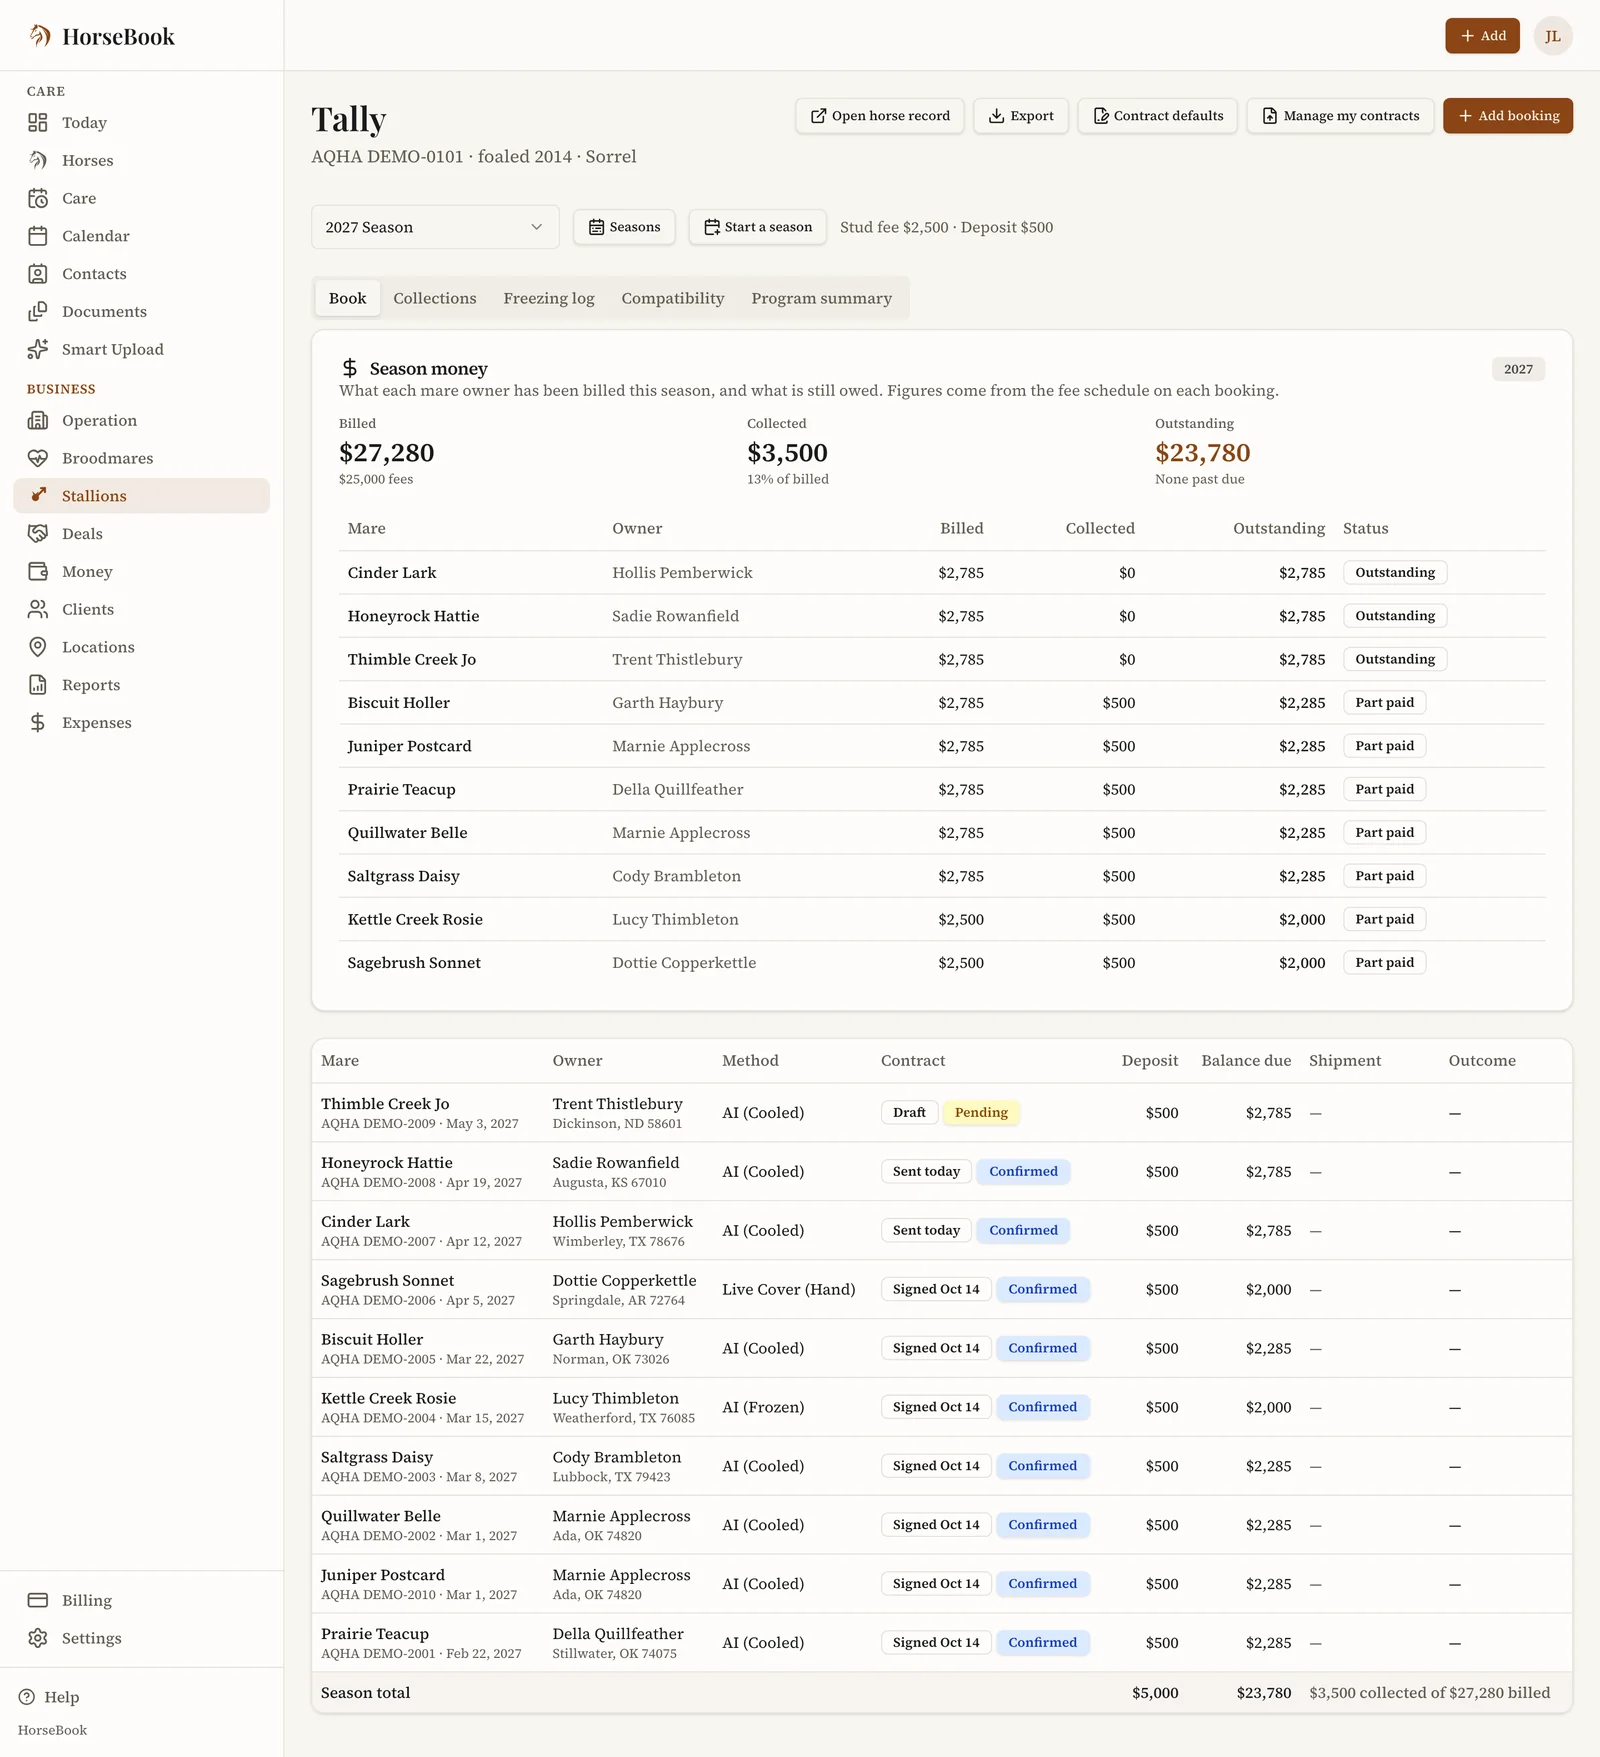Click the Today grid icon in sidebar
Screen dimensions: 1600x1757
click(x=38, y=123)
